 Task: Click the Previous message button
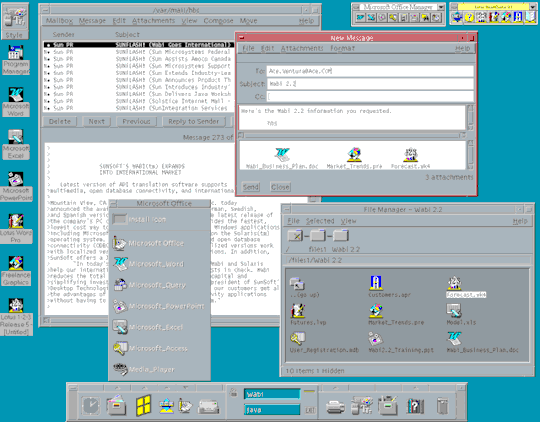click(x=136, y=121)
